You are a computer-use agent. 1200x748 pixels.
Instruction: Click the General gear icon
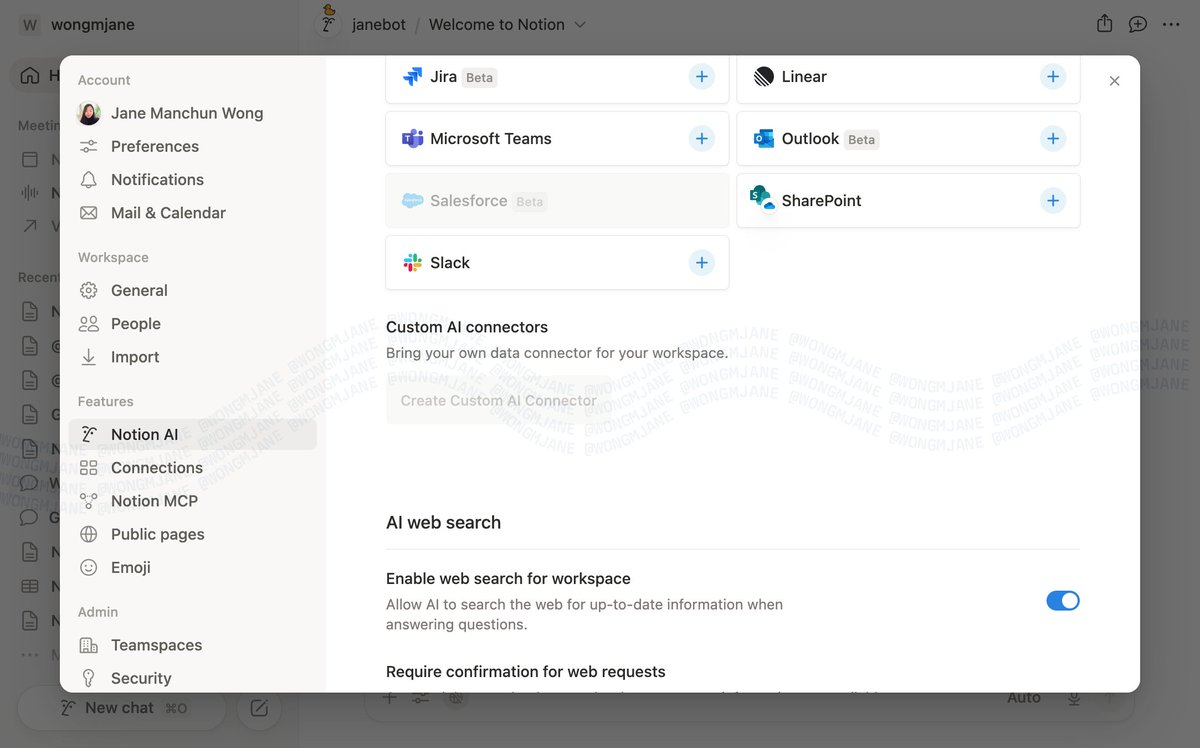[89, 290]
